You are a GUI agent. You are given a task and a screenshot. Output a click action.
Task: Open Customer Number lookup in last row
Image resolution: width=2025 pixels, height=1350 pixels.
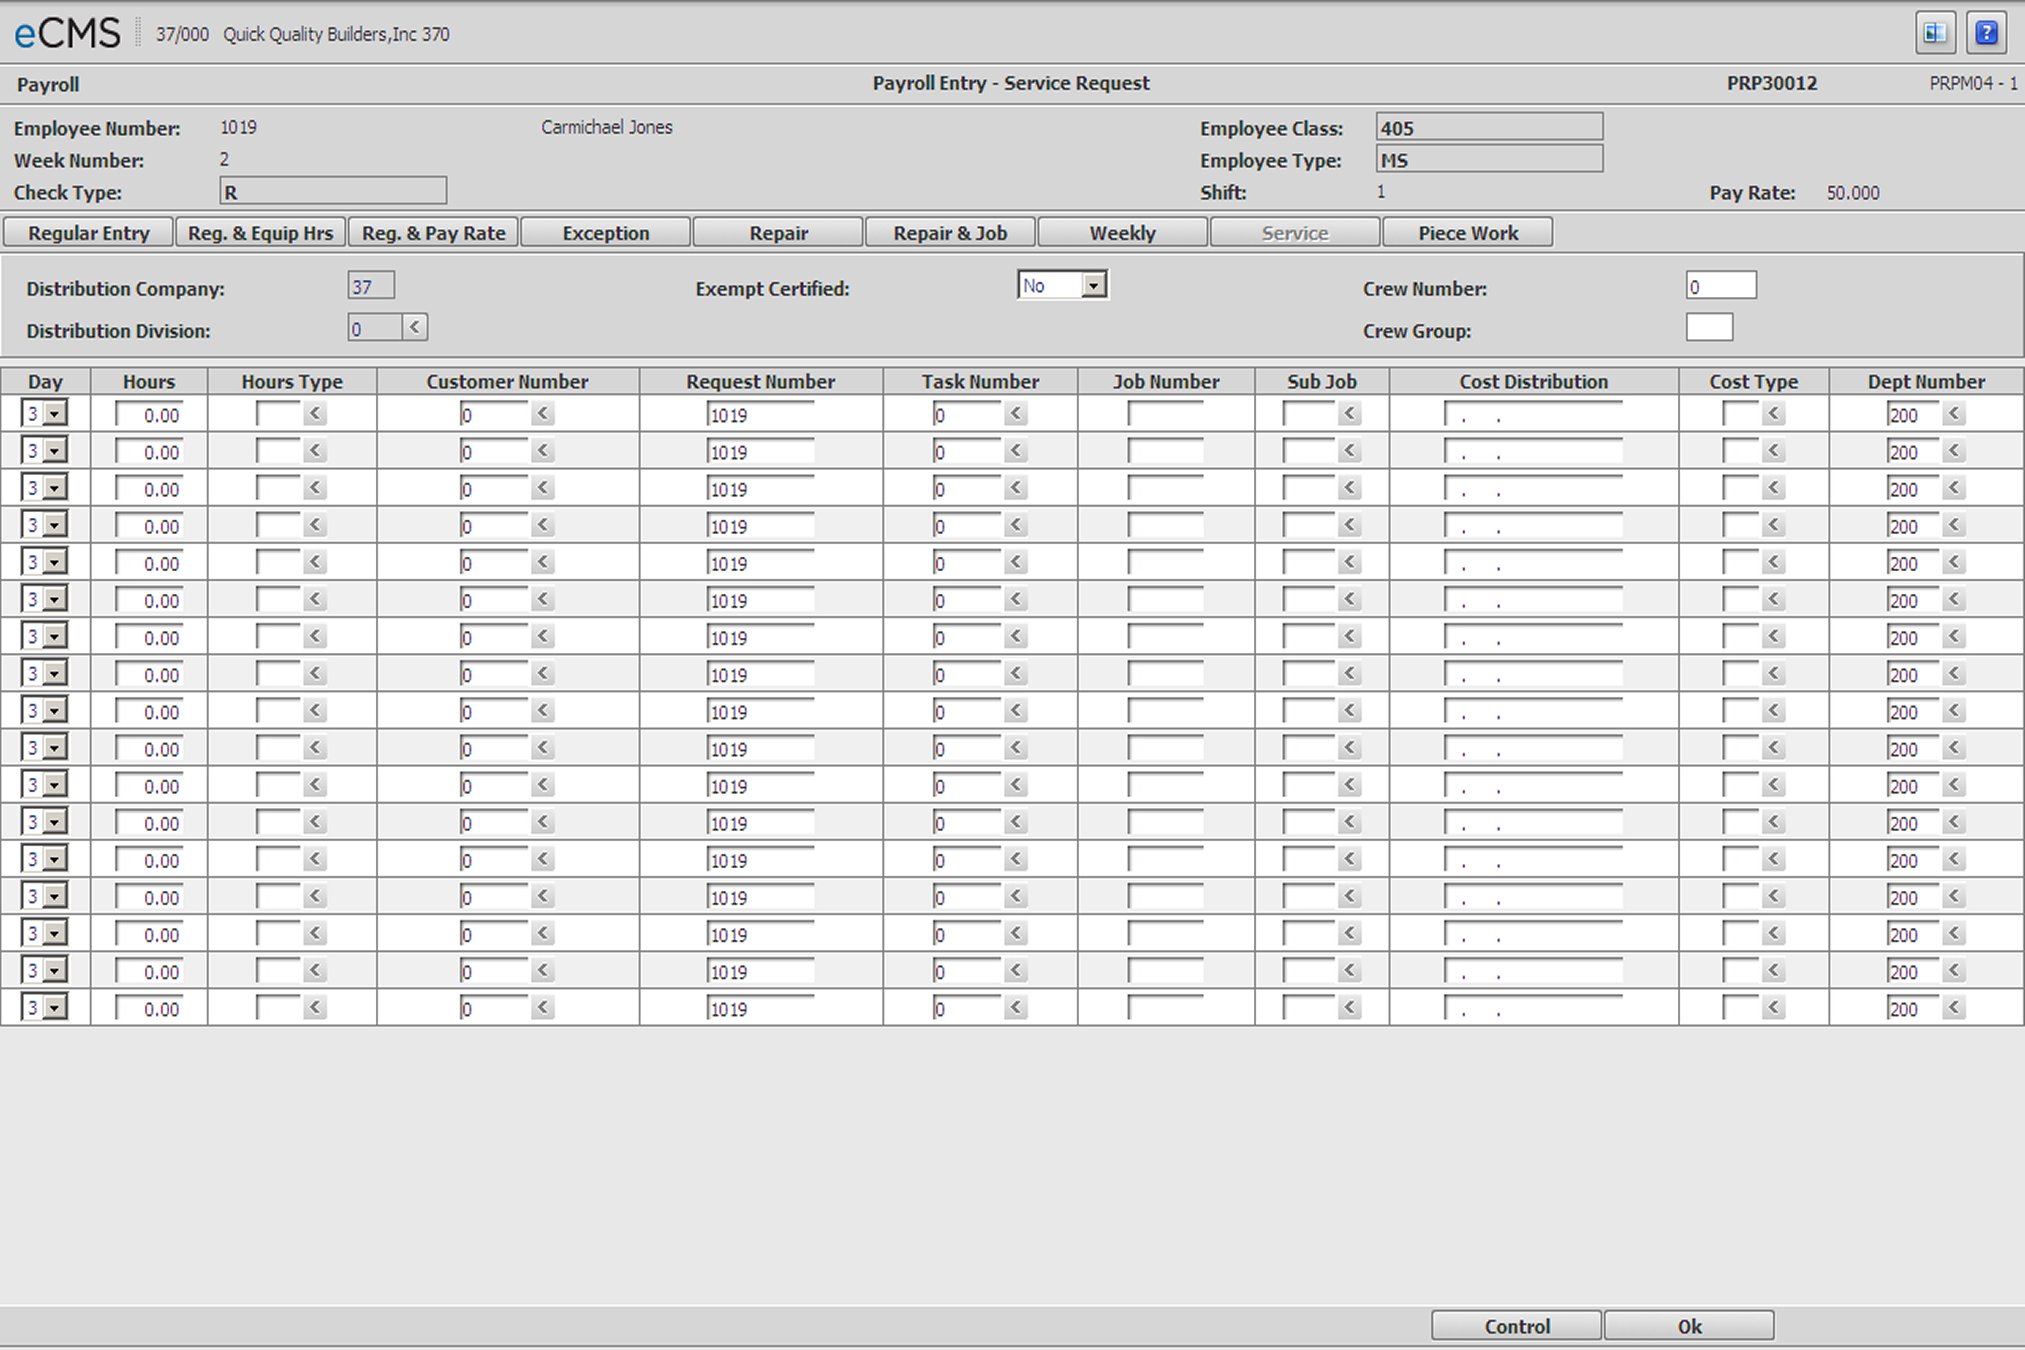coord(543,1007)
